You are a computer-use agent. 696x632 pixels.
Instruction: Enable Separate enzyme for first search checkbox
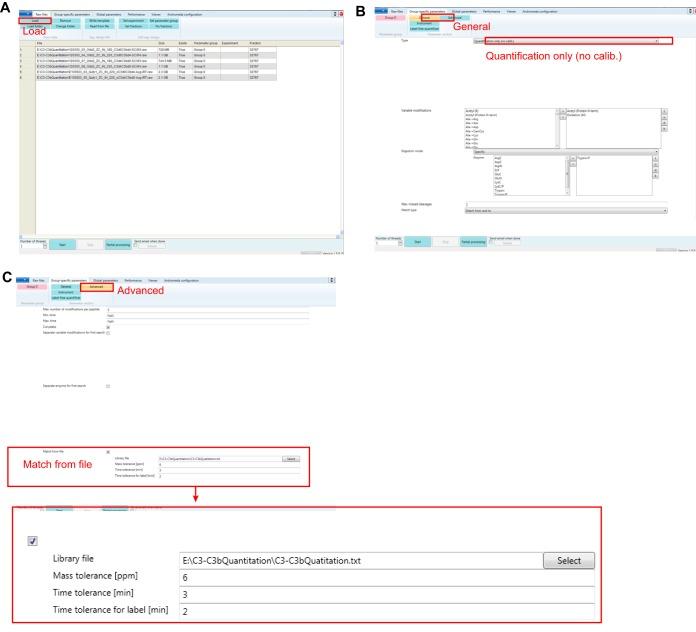[x=108, y=385]
